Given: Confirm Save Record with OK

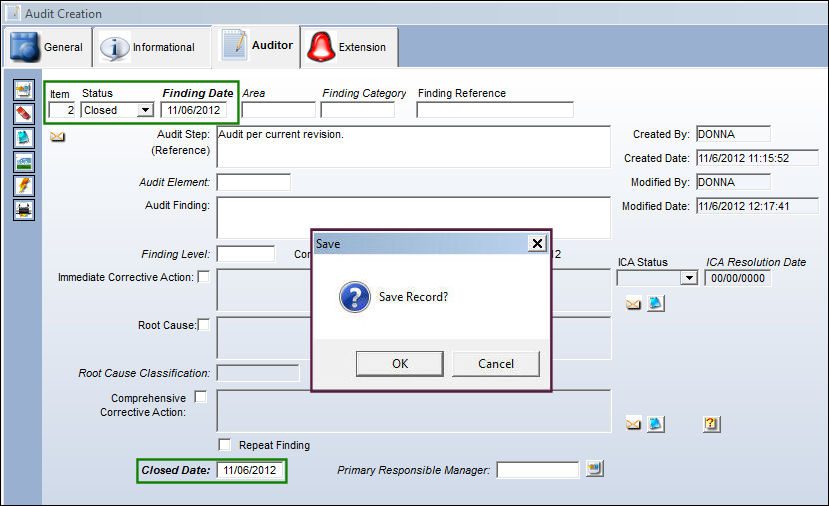Looking at the screenshot, I should [x=400, y=364].
